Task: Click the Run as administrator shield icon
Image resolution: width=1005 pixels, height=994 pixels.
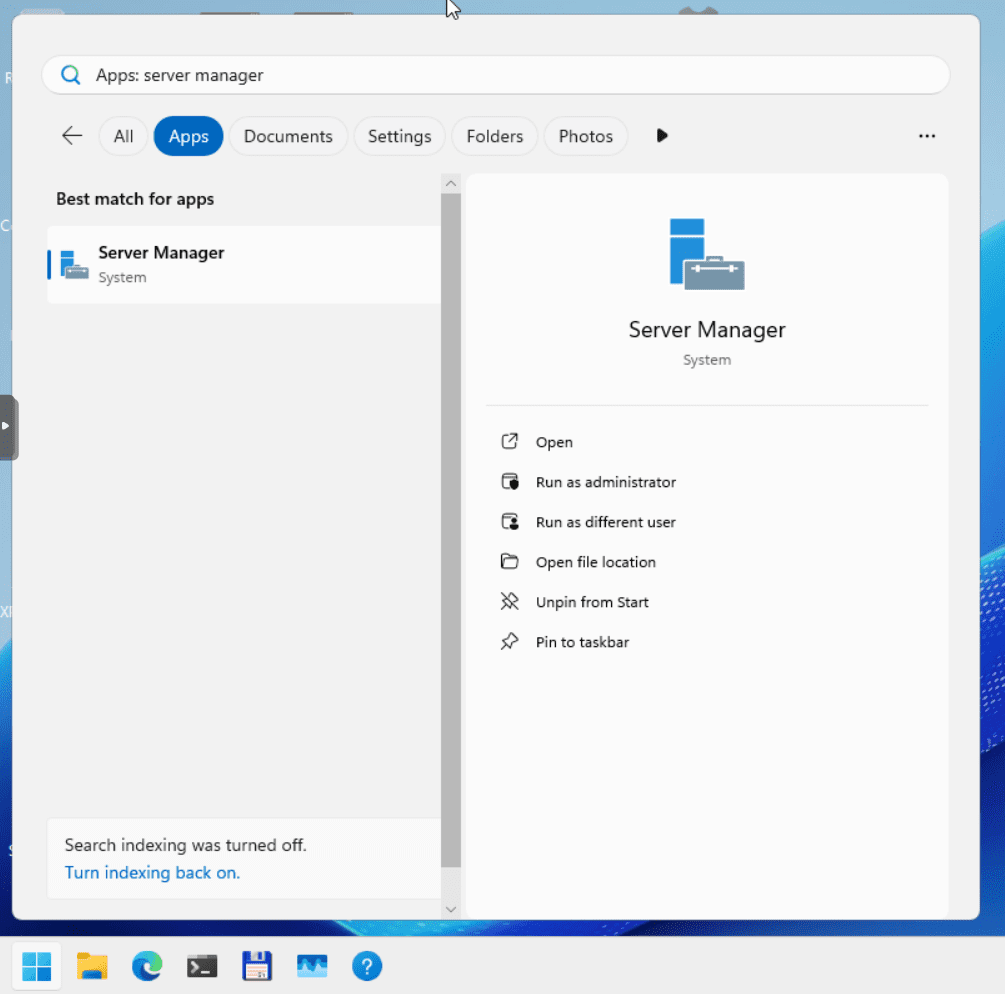Action: pos(510,482)
